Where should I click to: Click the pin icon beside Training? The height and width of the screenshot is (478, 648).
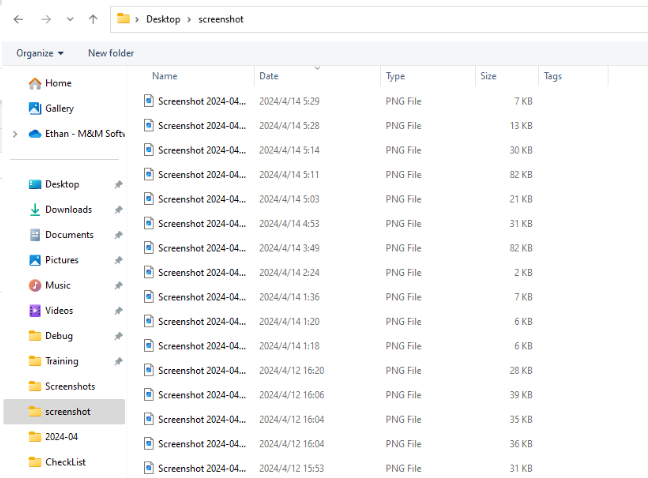(118, 361)
